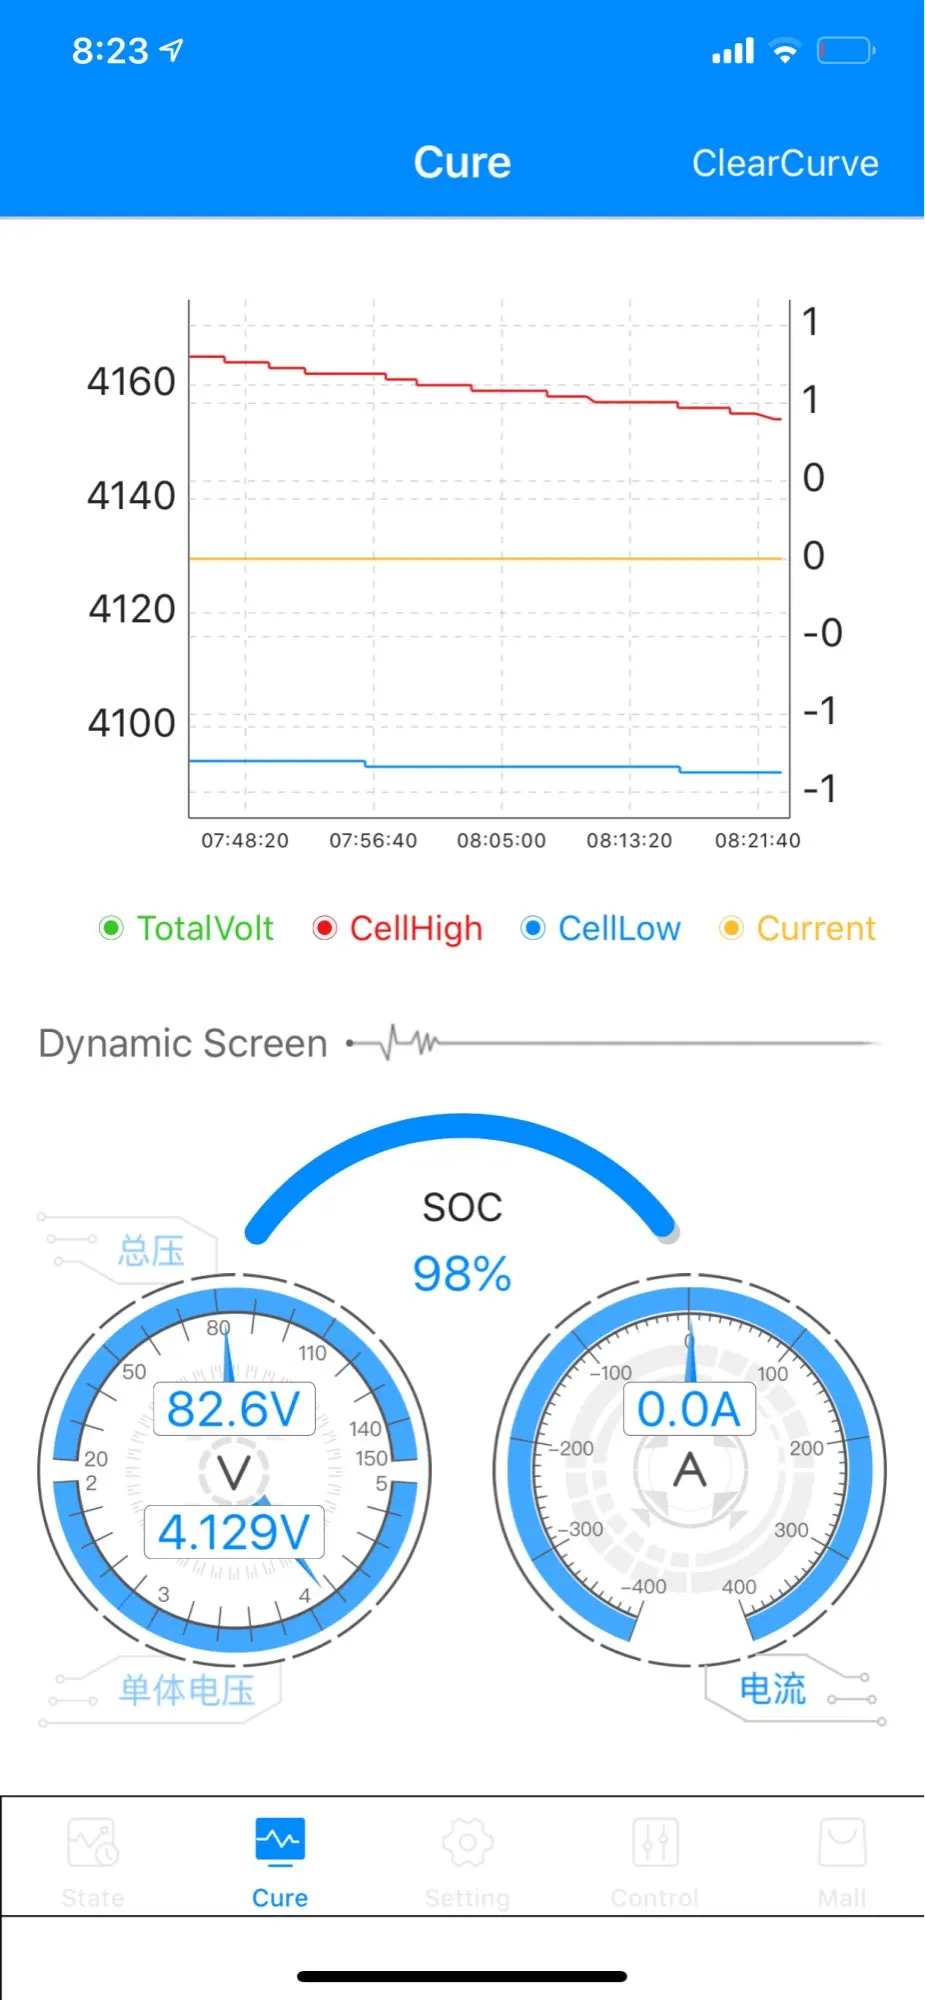Image resolution: width=925 pixels, height=2000 pixels.
Task: Tap the battery status icon
Action: pyautogui.click(x=846, y=50)
